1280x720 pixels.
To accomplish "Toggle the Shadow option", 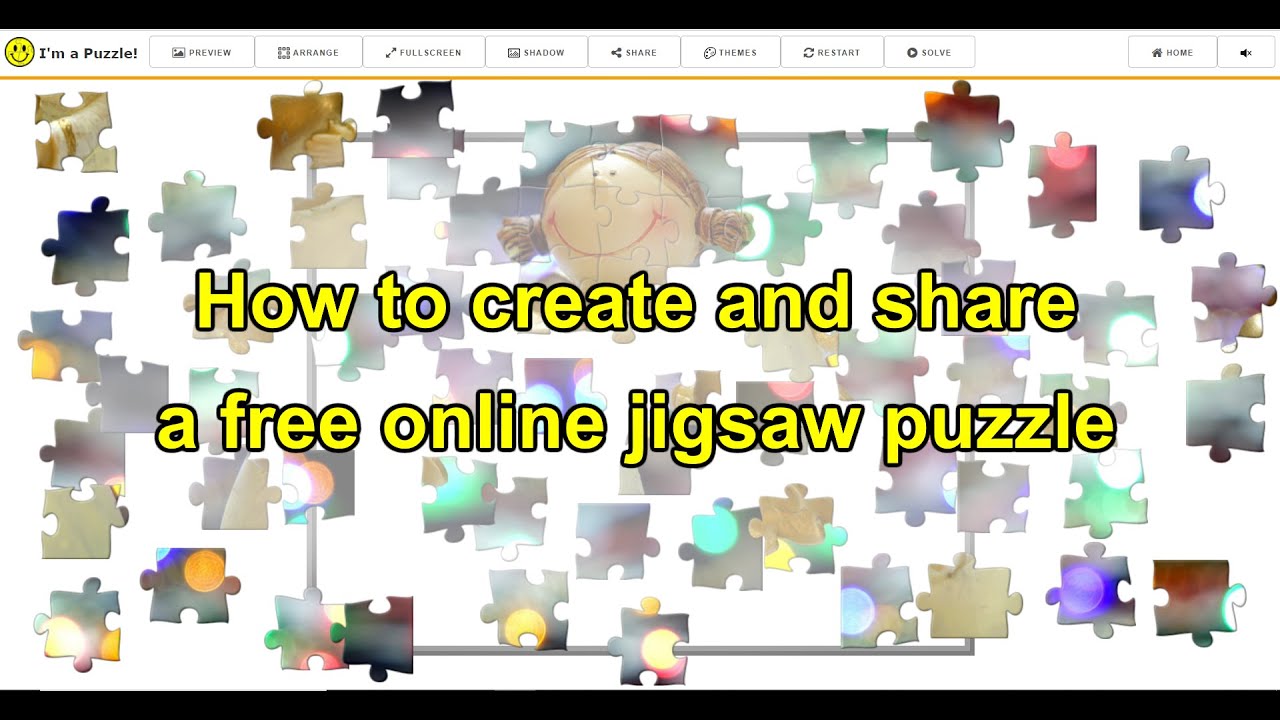I will click(536, 52).
